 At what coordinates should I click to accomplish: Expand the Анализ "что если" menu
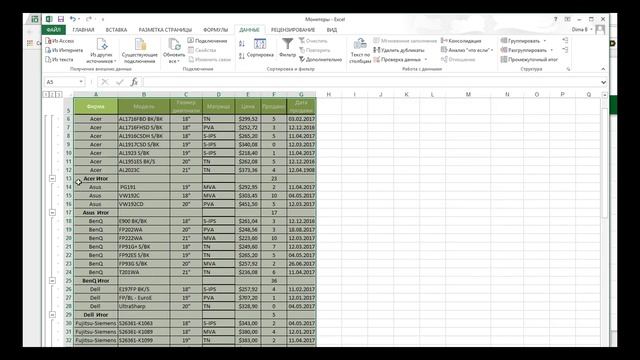(x=467, y=50)
